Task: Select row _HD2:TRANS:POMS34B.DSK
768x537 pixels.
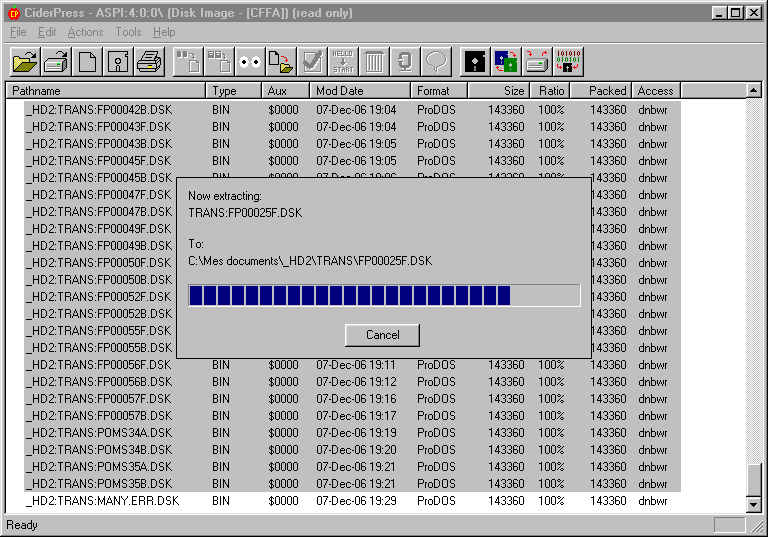Action: click(352, 450)
